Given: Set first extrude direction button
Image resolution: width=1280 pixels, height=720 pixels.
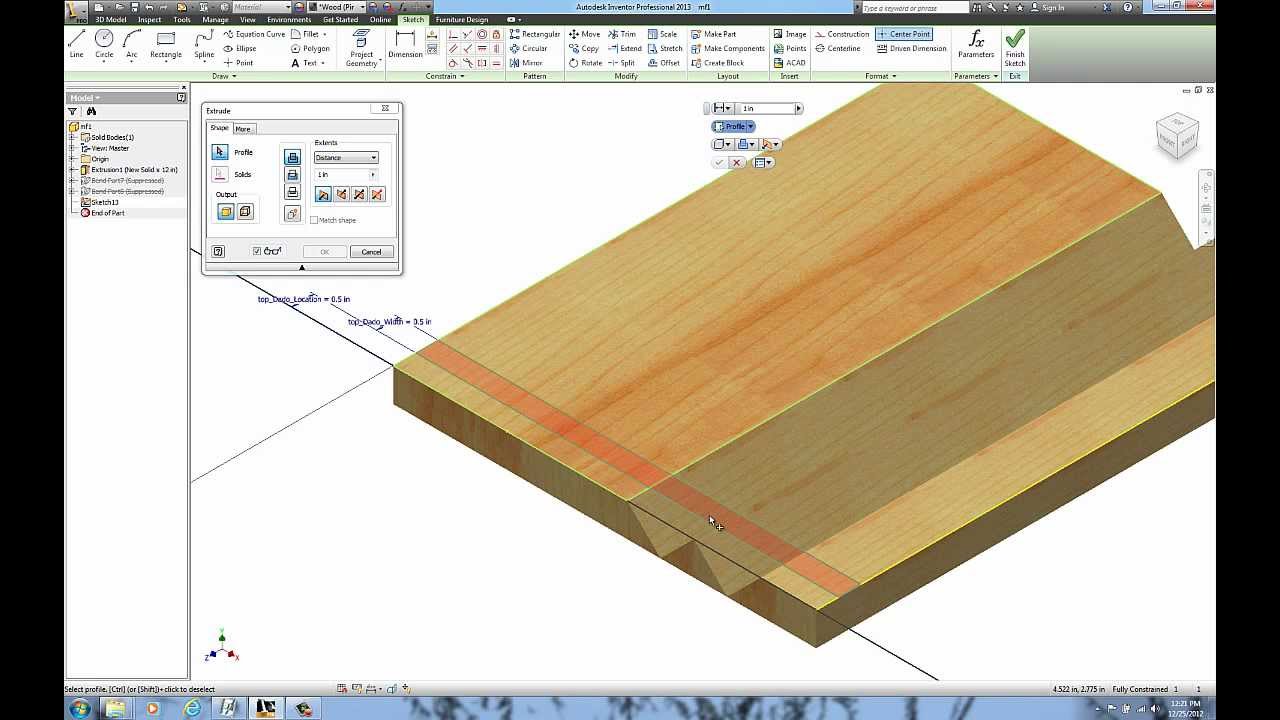Looking at the screenshot, I should tap(323, 194).
